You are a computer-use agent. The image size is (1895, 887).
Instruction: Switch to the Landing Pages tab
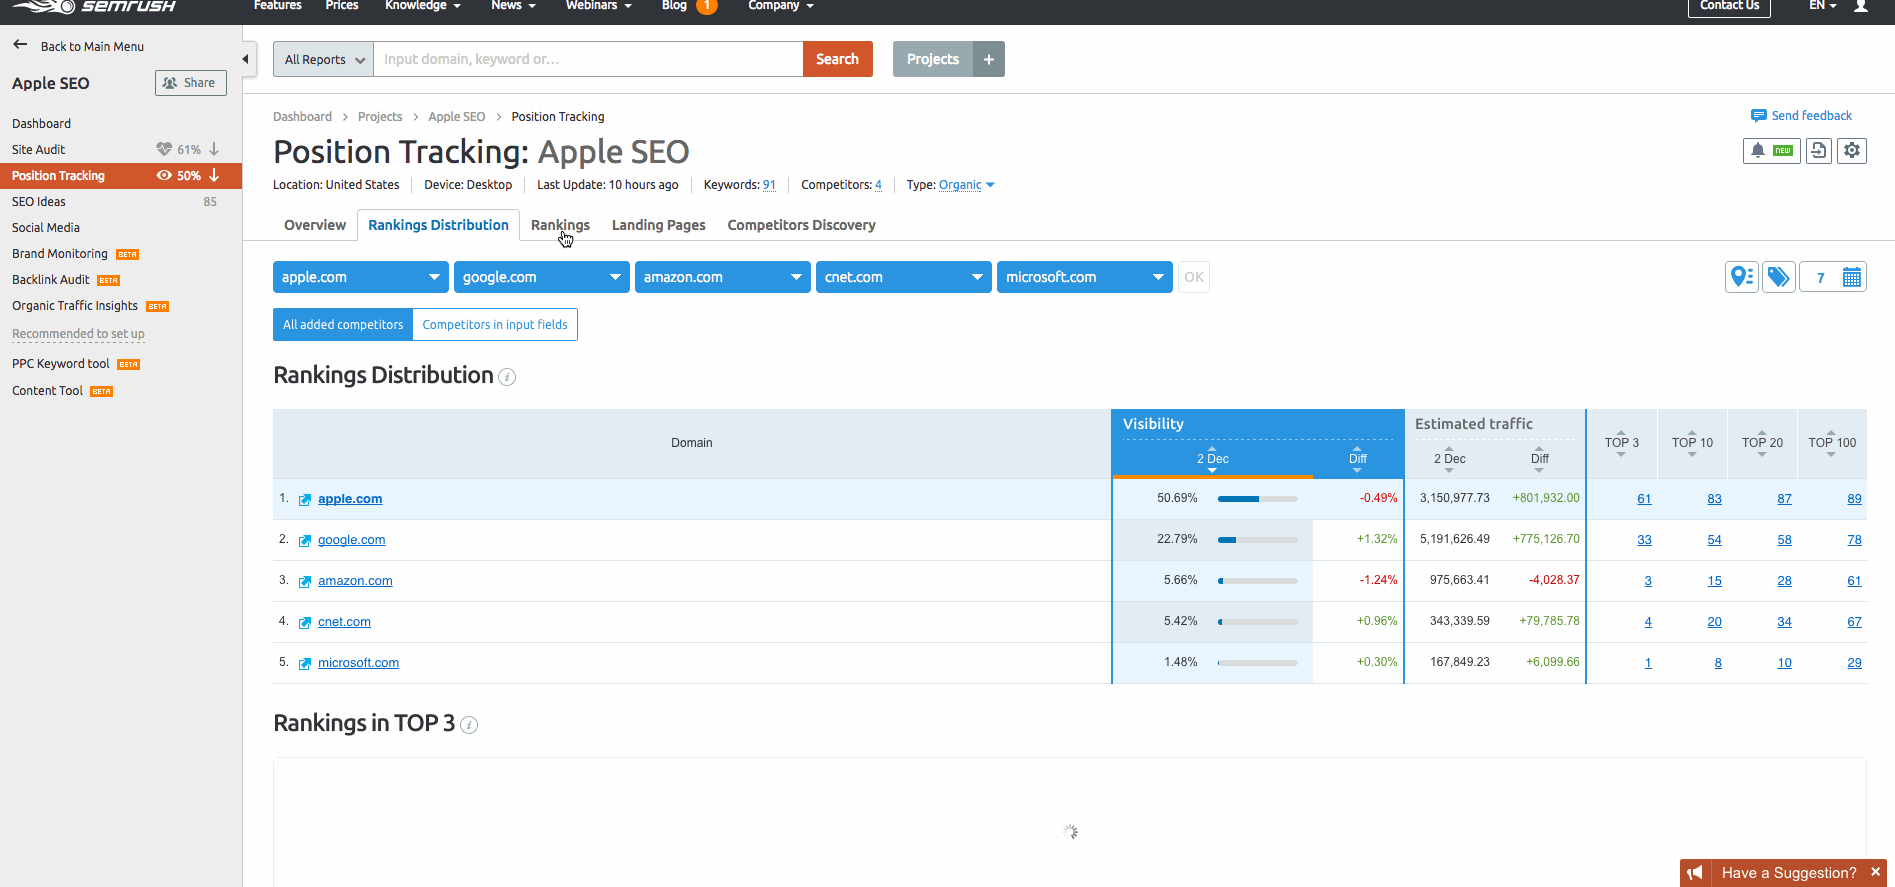pyautogui.click(x=659, y=225)
